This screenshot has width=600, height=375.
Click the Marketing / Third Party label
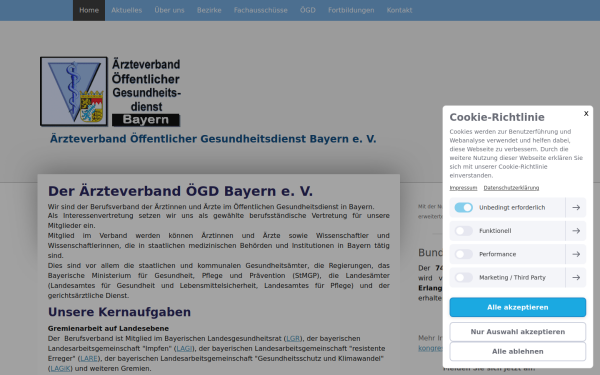(512, 277)
